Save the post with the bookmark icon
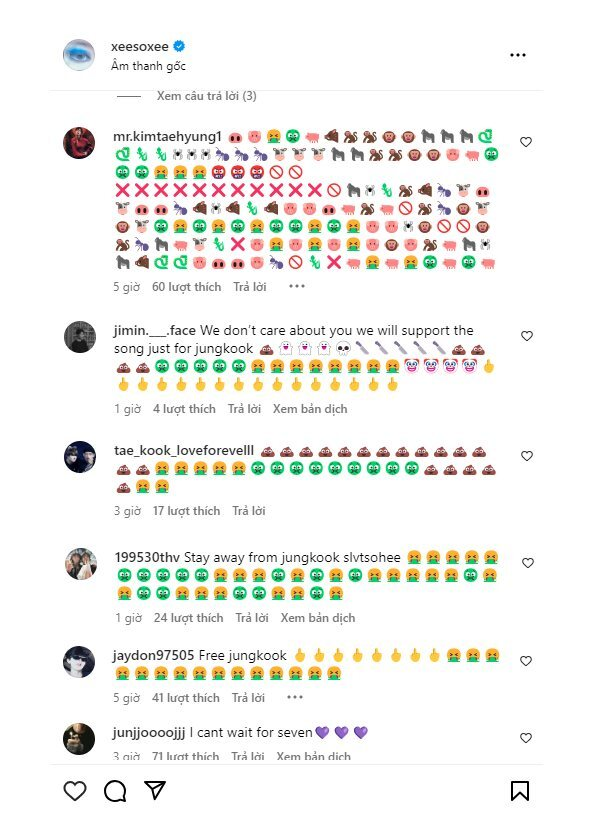This screenshot has width=597, height=834. pyautogui.click(x=520, y=791)
